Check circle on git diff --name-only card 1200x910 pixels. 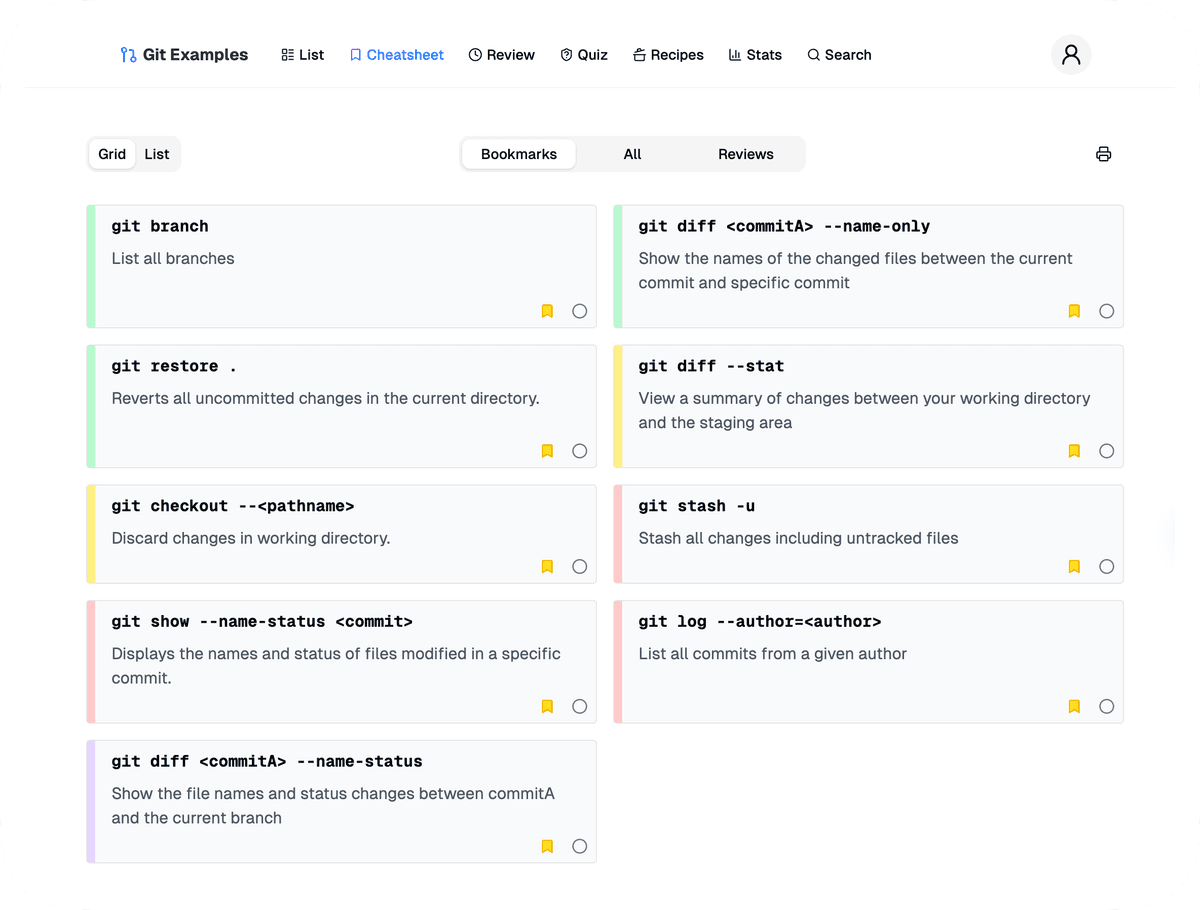pos(1106,311)
